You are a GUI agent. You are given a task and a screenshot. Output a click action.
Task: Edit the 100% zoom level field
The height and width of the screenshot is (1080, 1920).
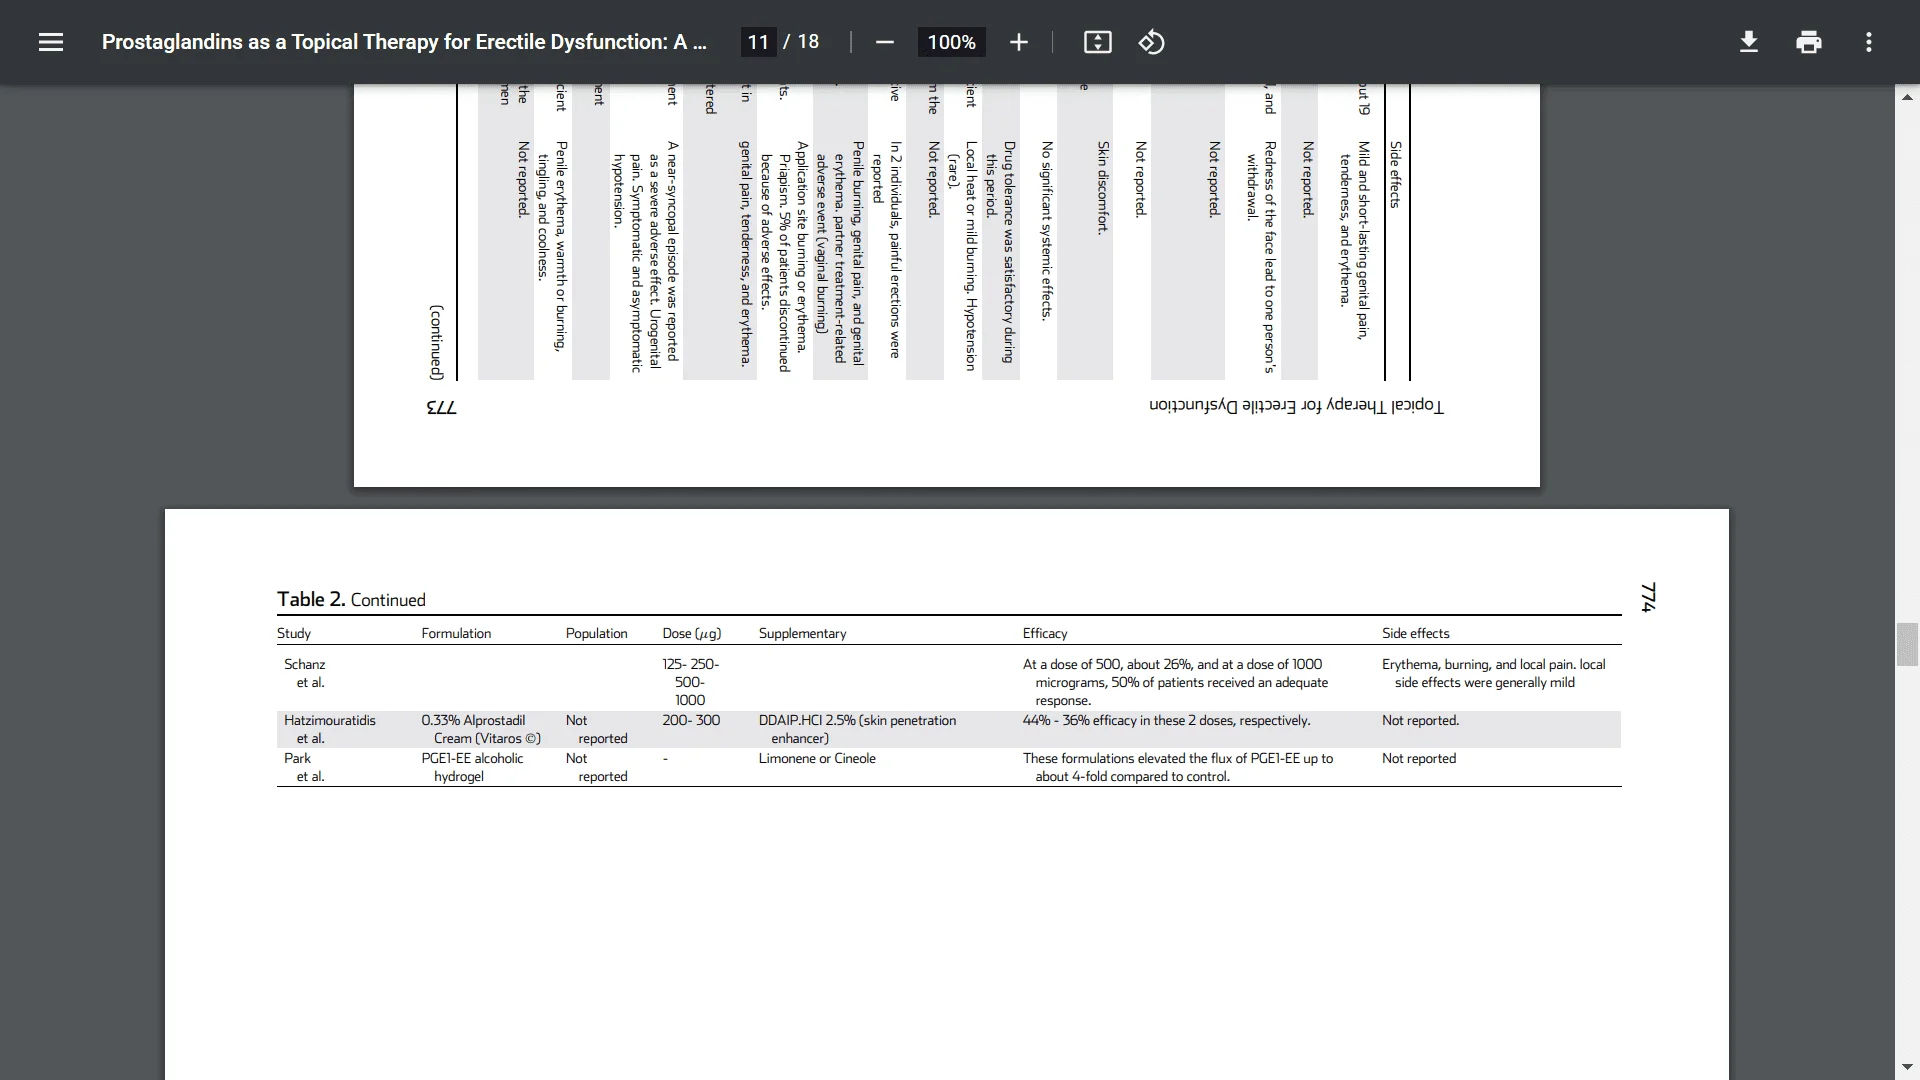point(951,42)
